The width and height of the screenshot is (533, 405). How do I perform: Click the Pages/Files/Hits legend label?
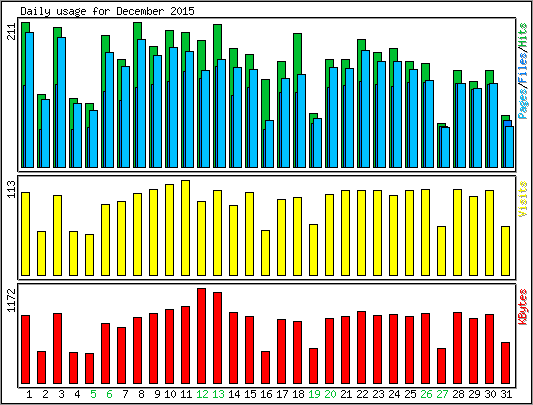click(523, 71)
